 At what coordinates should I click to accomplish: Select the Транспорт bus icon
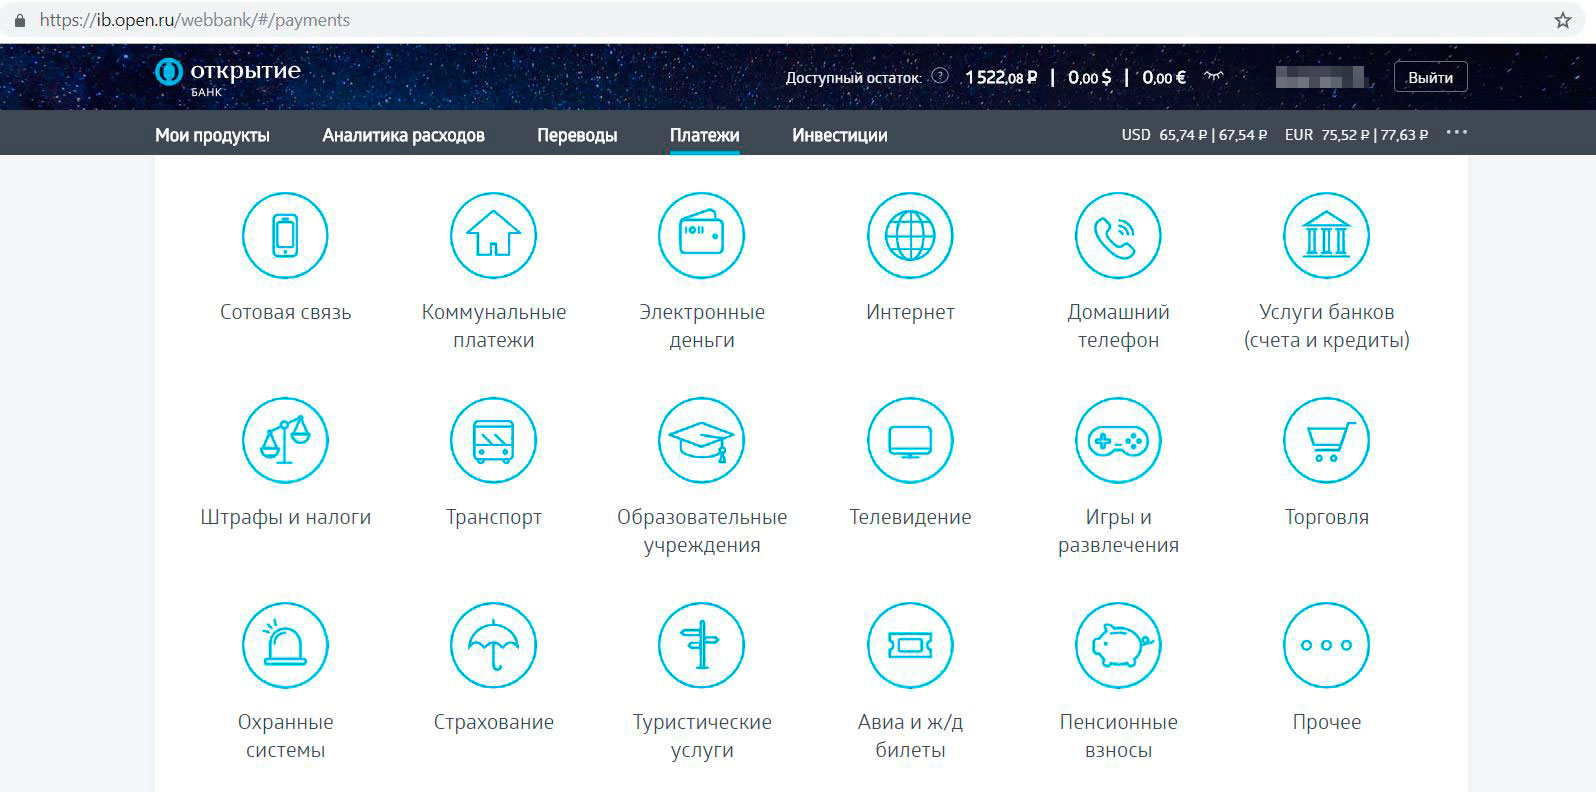point(493,440)
